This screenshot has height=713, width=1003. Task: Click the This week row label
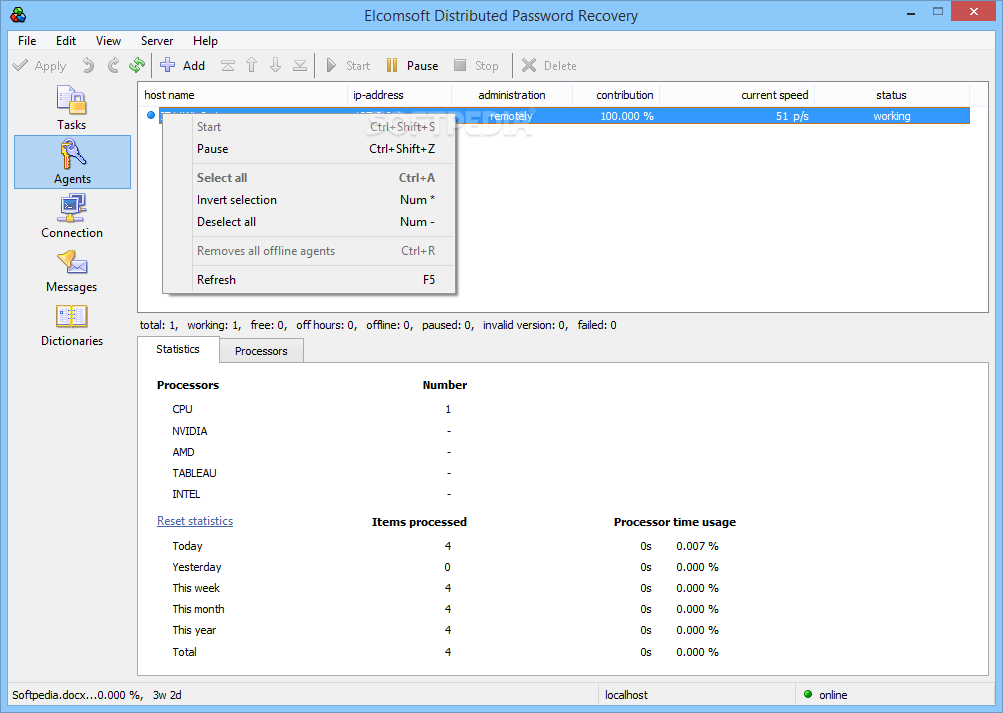196,588
